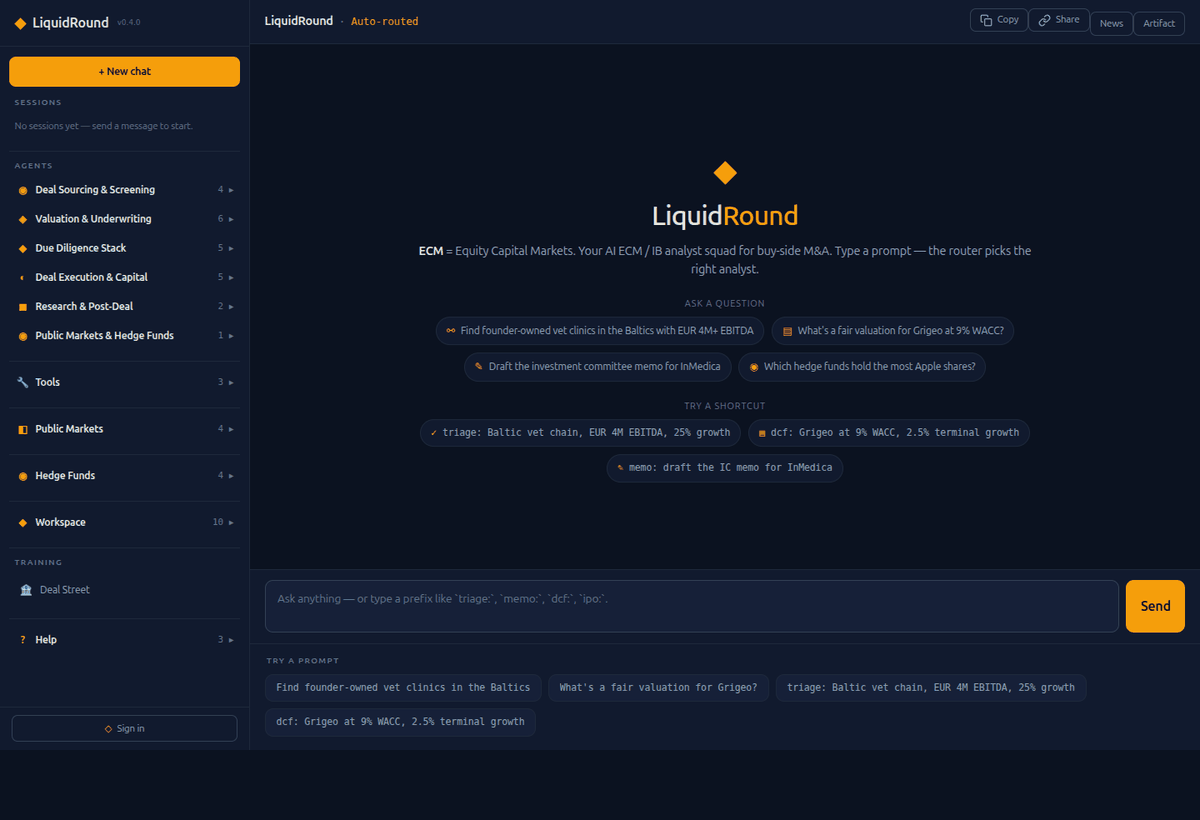Click the Hedge Funds circle icon
Image resolution: width=1200 pixels, height=820 pixels.
(23, 476)
